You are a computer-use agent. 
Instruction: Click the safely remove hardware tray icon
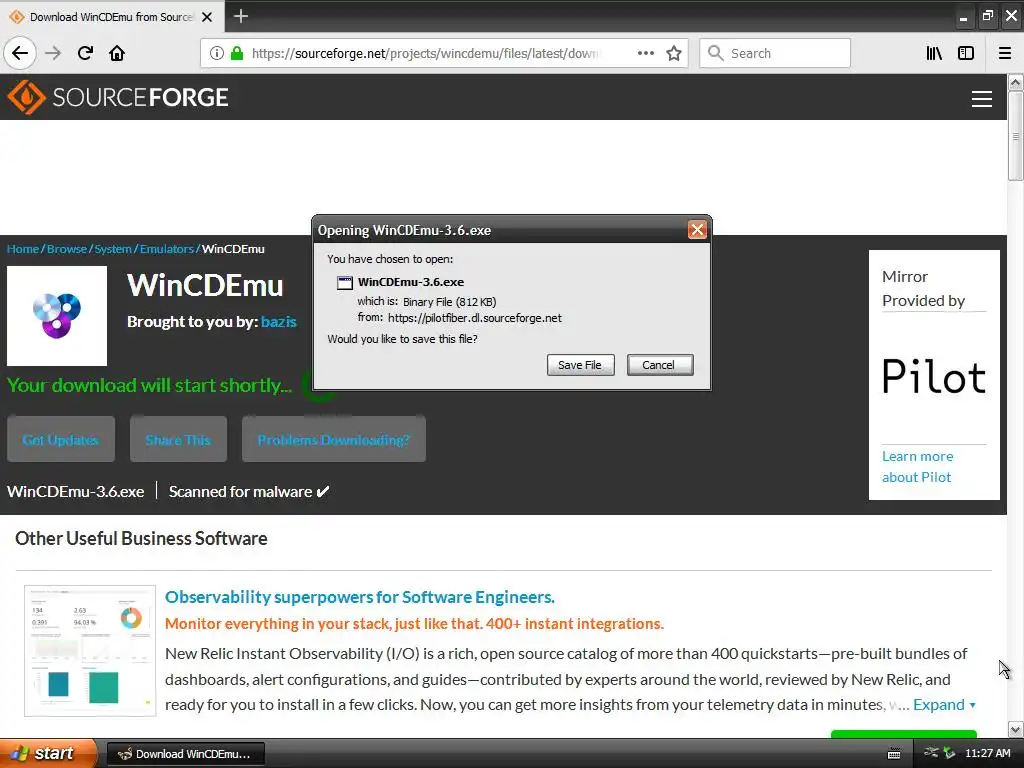pos(949,753)
